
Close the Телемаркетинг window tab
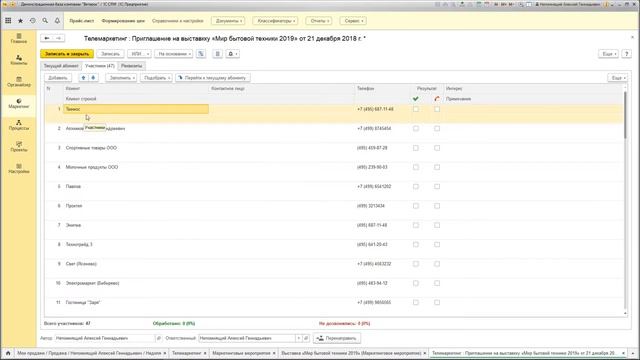coord(205,353)
